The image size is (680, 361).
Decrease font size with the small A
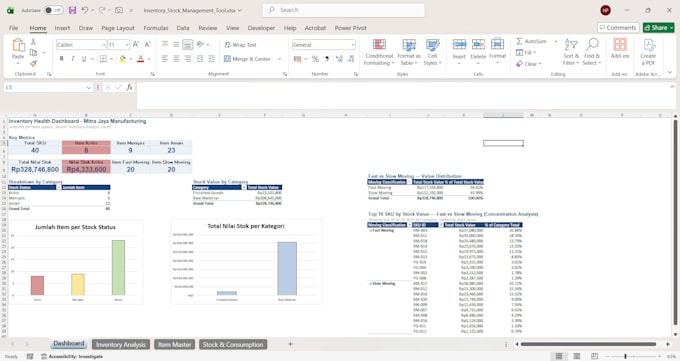point(147,45)
